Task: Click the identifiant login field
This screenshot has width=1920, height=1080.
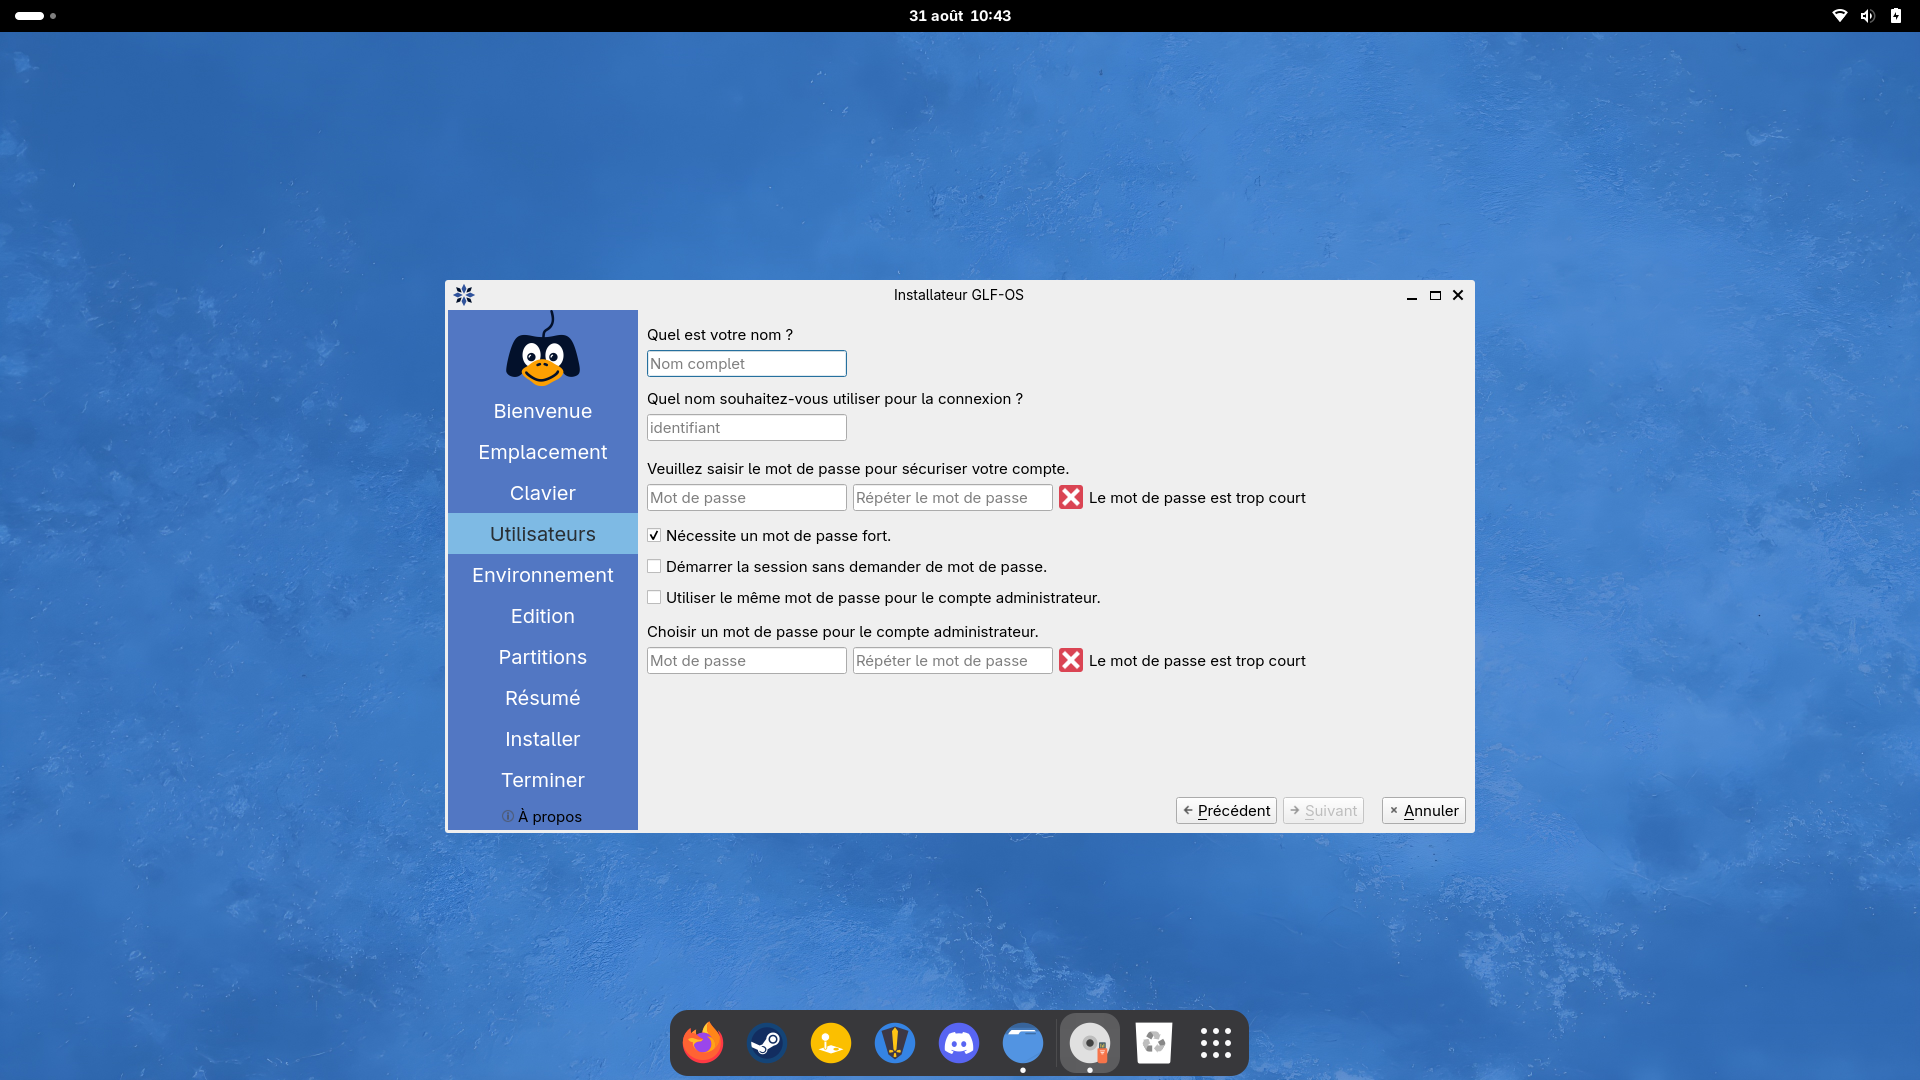Action: pyautogui.click(x=747, y=428)
